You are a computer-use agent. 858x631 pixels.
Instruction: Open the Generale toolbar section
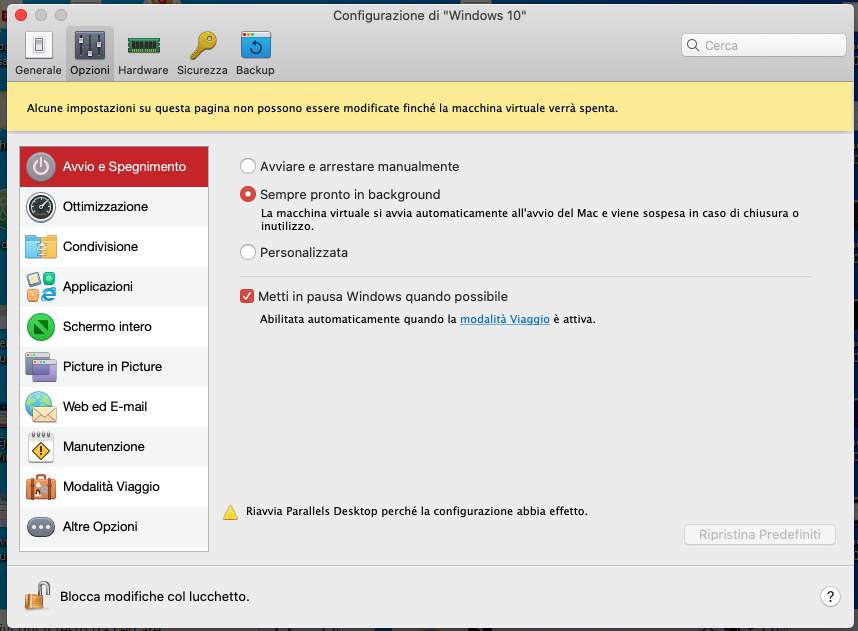point(38,54)
